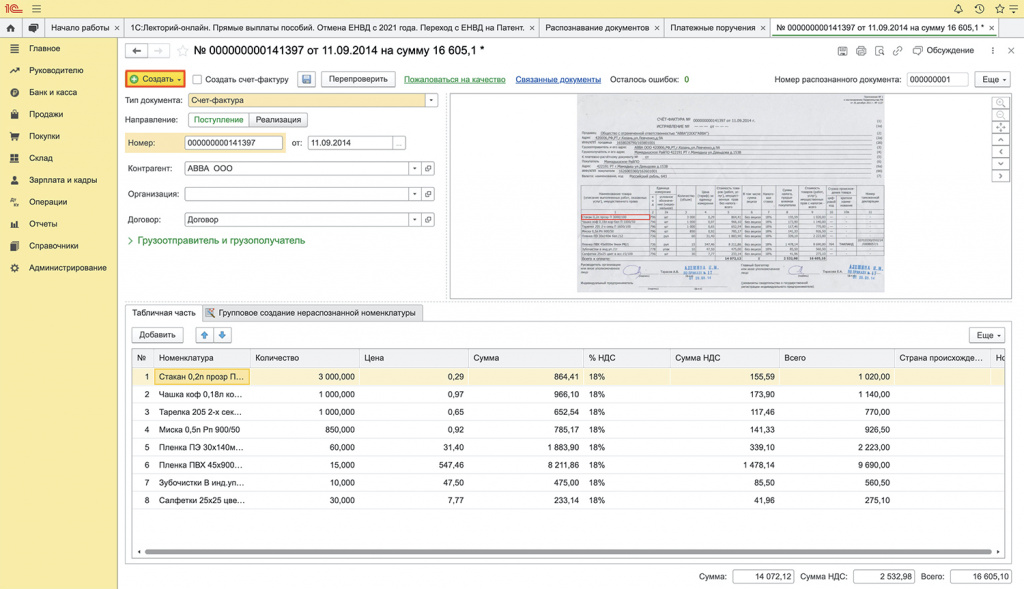Open Договор dropdown list

coord(415,219)
